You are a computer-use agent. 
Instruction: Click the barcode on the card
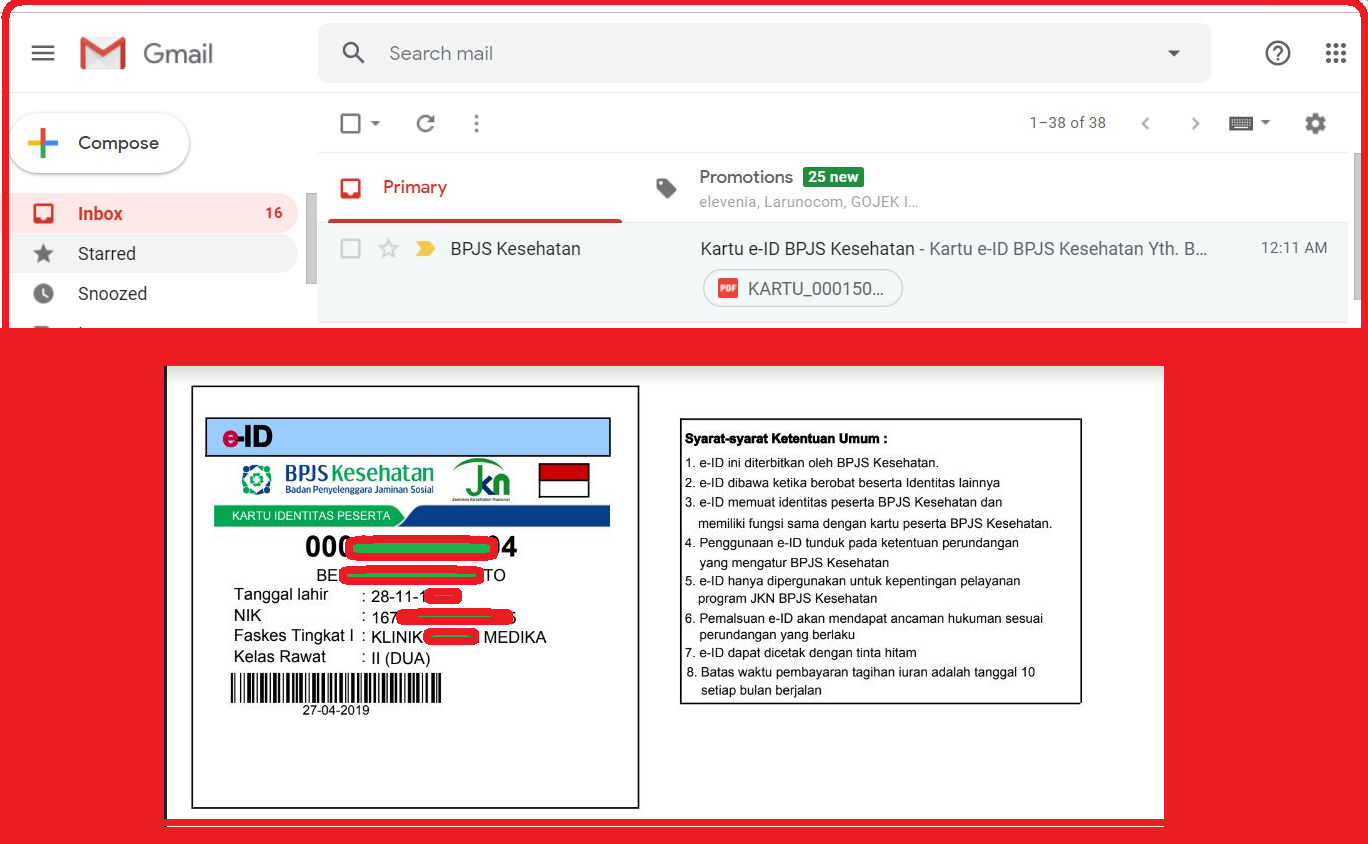(336, 688)
